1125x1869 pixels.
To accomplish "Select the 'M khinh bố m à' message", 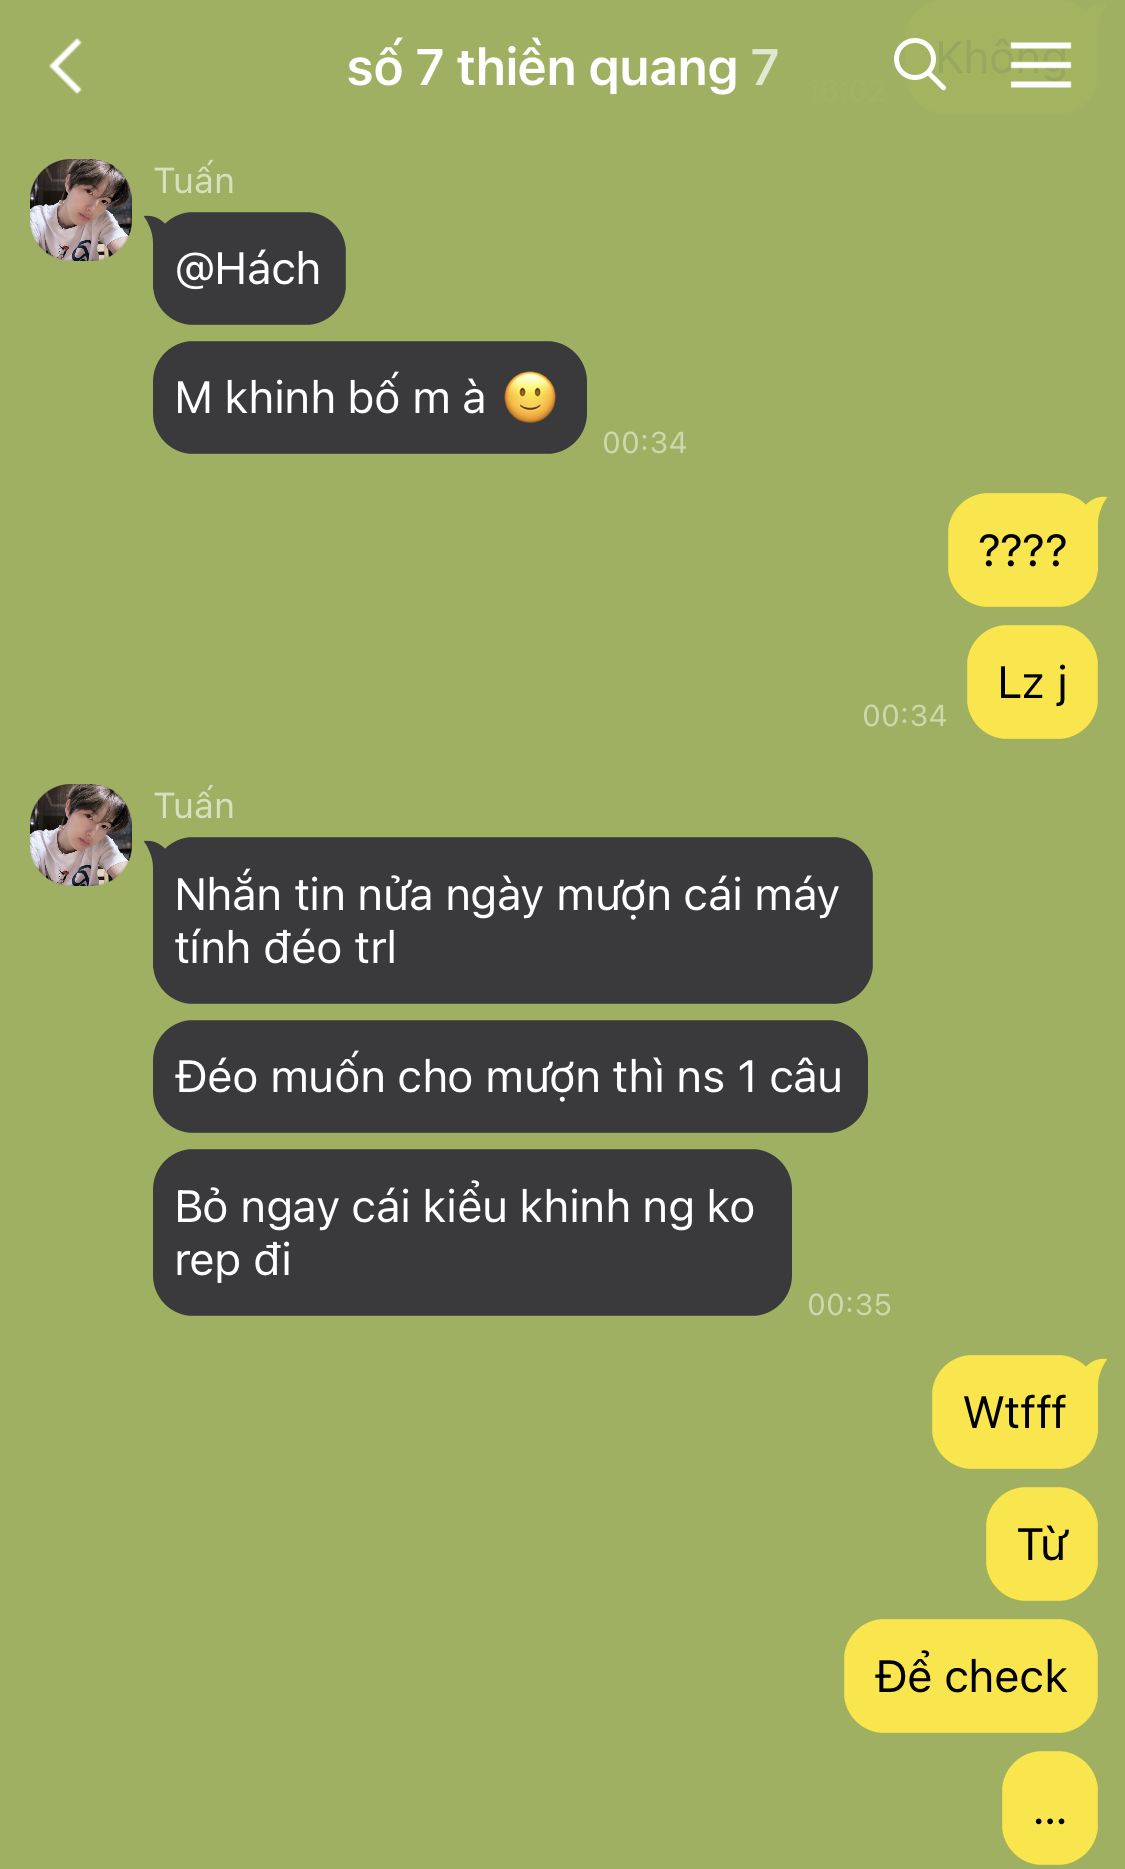I will (x=370, y=398).
